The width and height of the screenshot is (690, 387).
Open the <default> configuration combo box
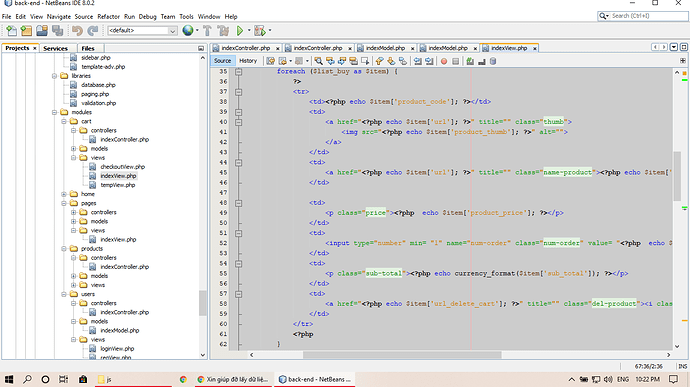coord(143,30)
